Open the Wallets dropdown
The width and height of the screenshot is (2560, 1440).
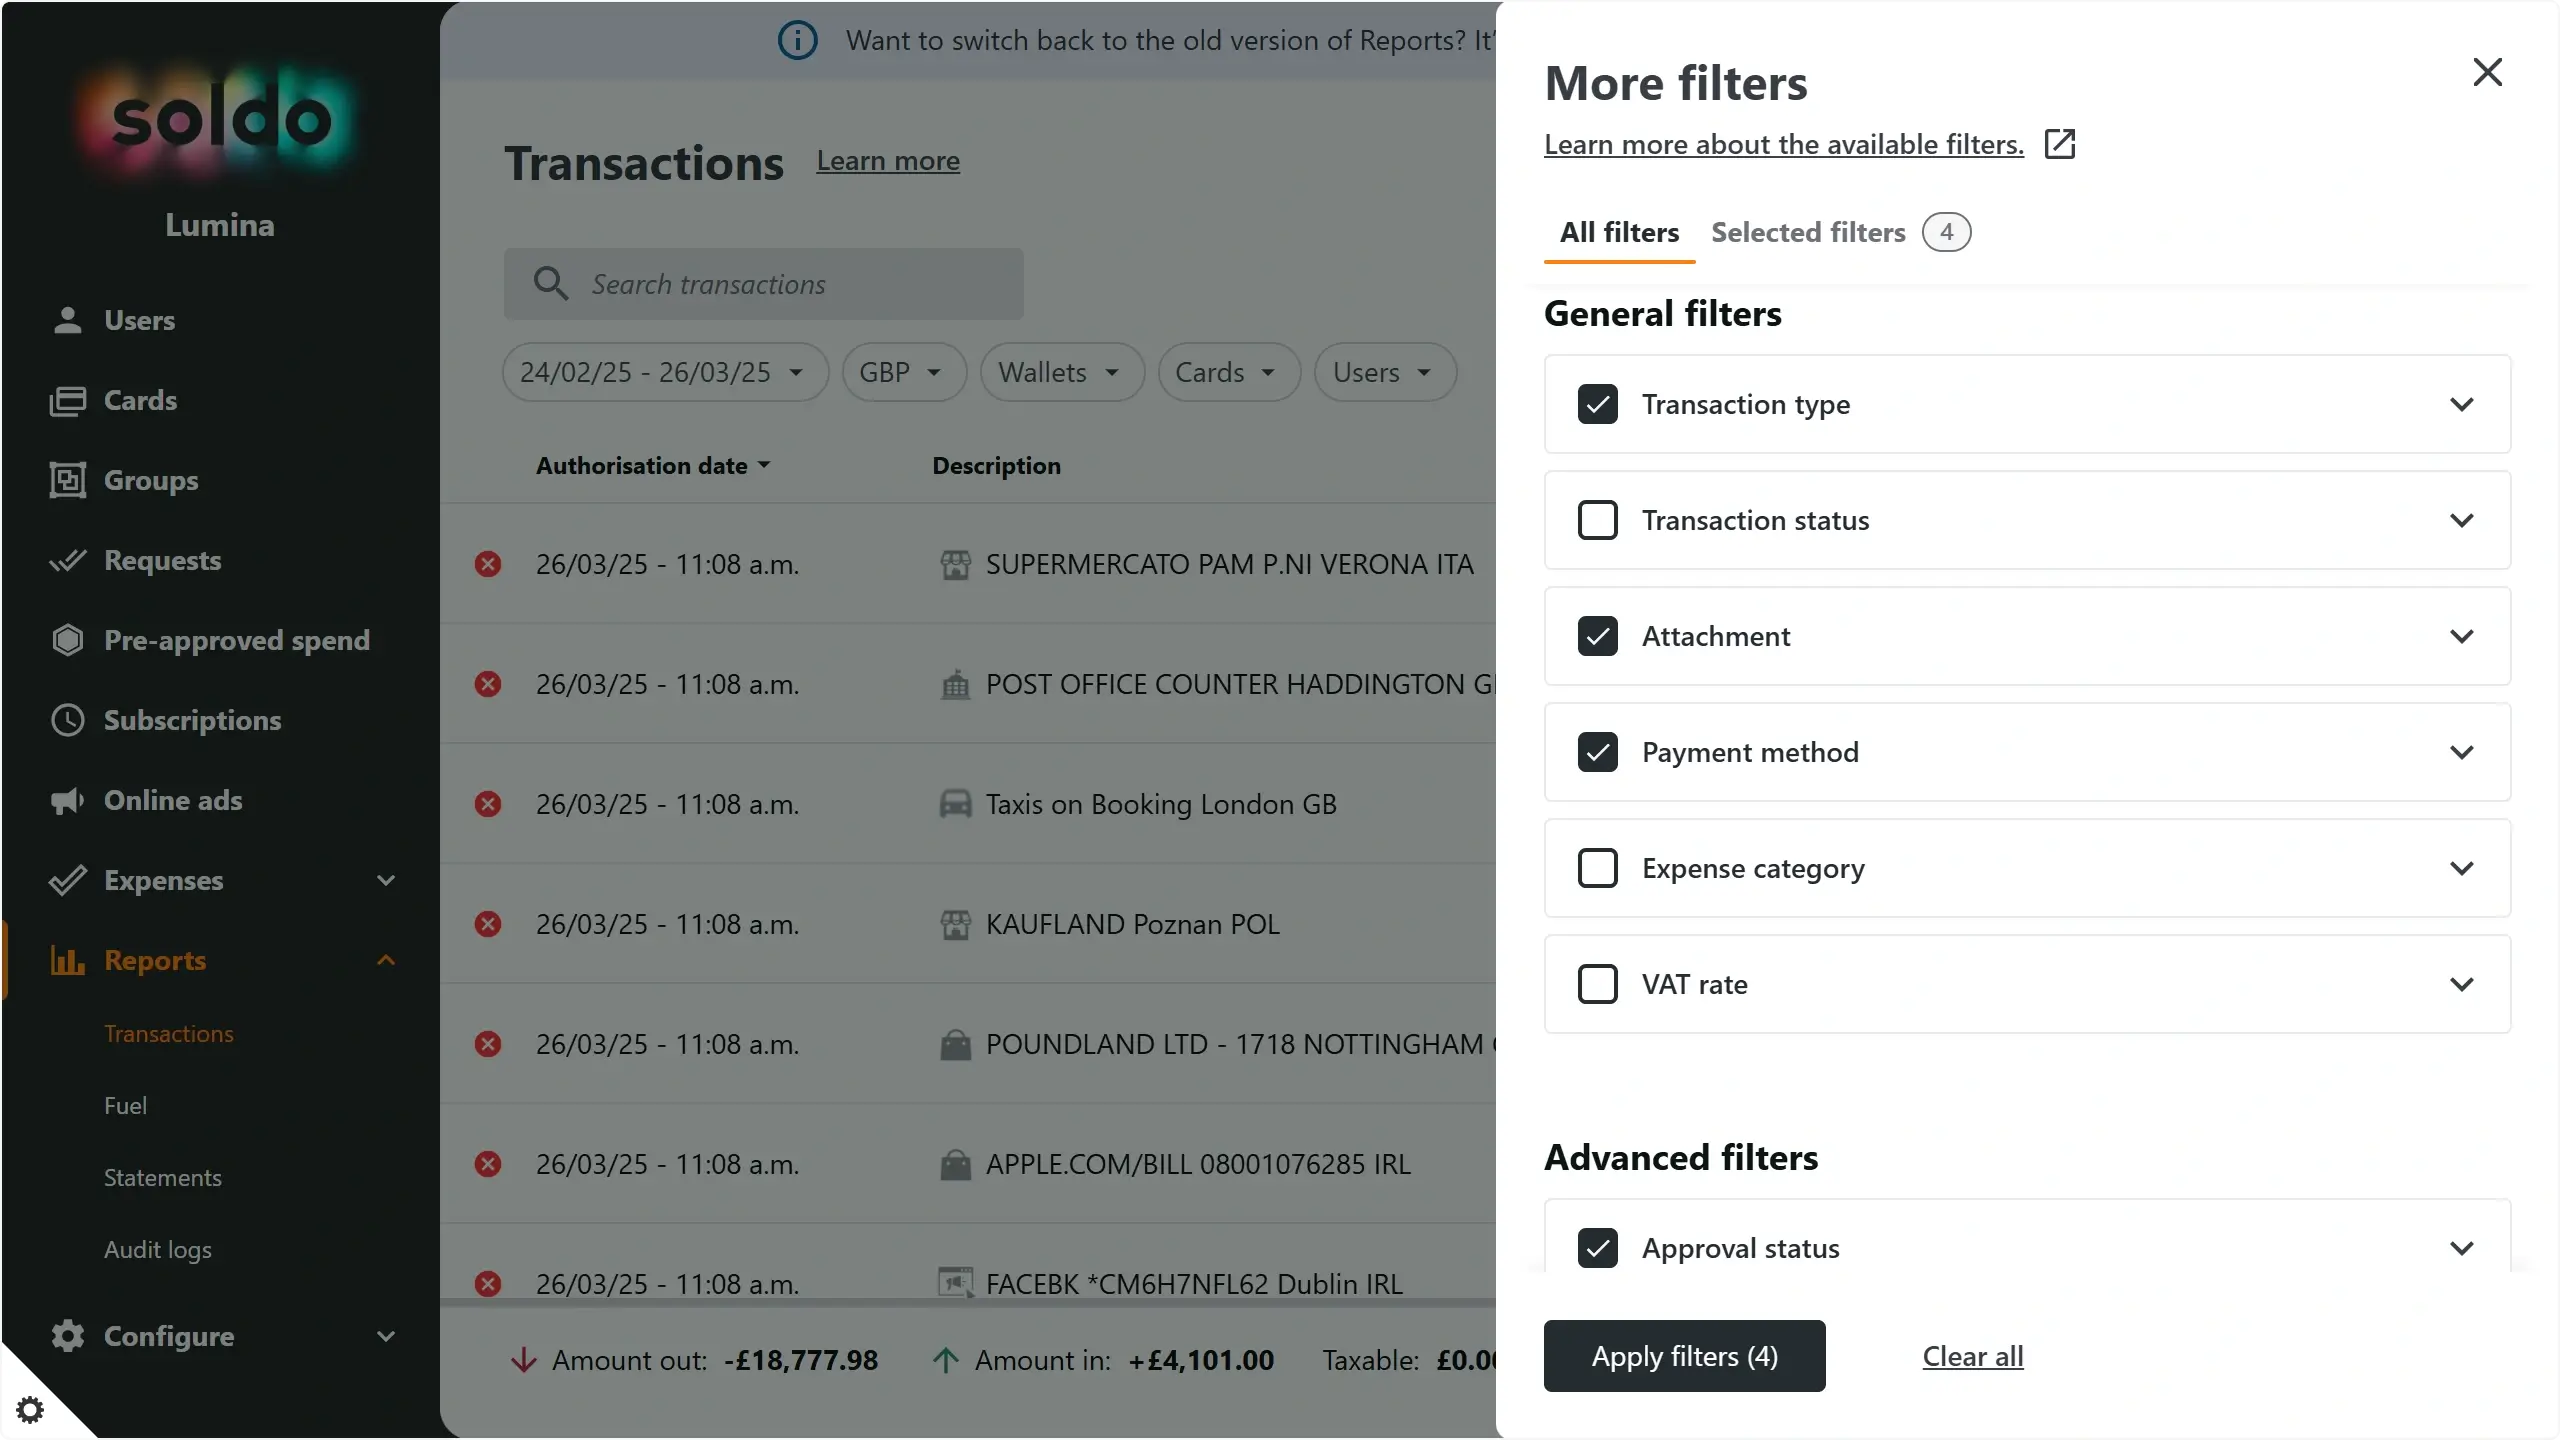coord(1060,372)
